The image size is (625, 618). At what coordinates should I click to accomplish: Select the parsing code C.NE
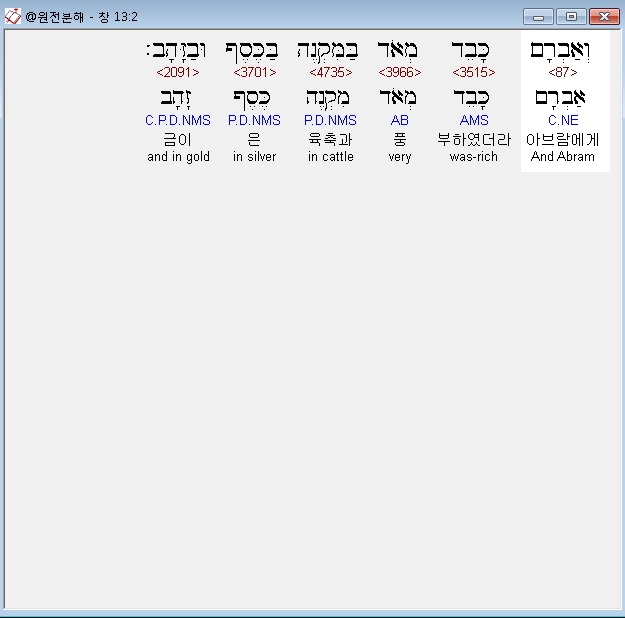563,120
